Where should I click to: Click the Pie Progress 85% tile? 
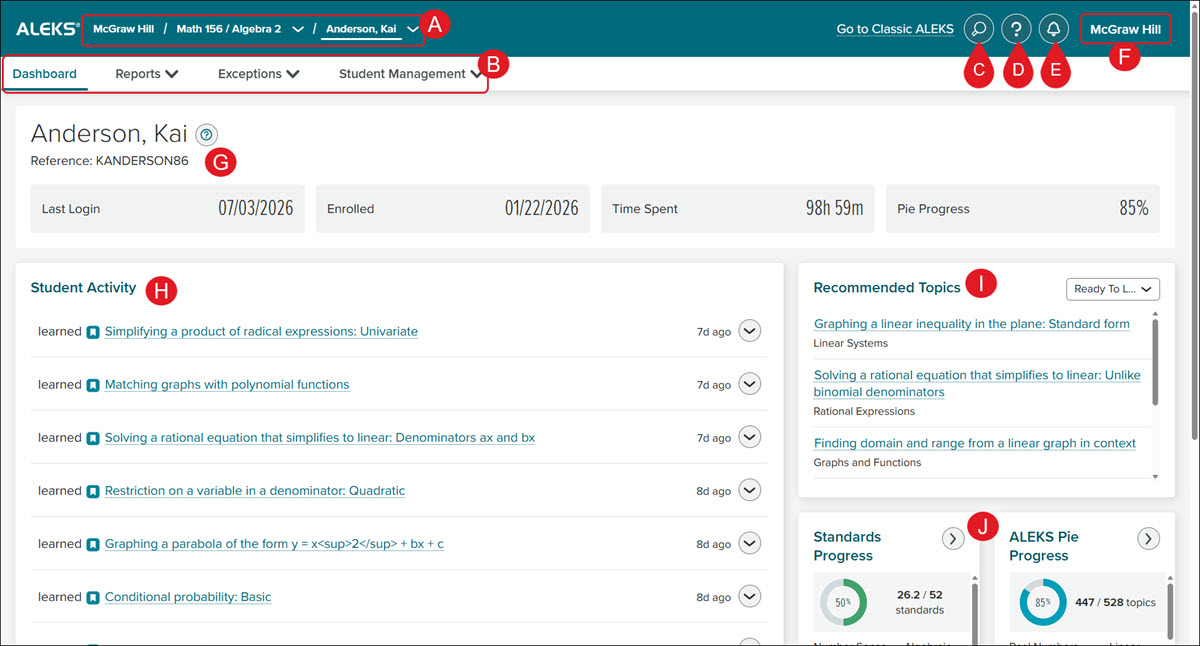(x=1023, y=209)
